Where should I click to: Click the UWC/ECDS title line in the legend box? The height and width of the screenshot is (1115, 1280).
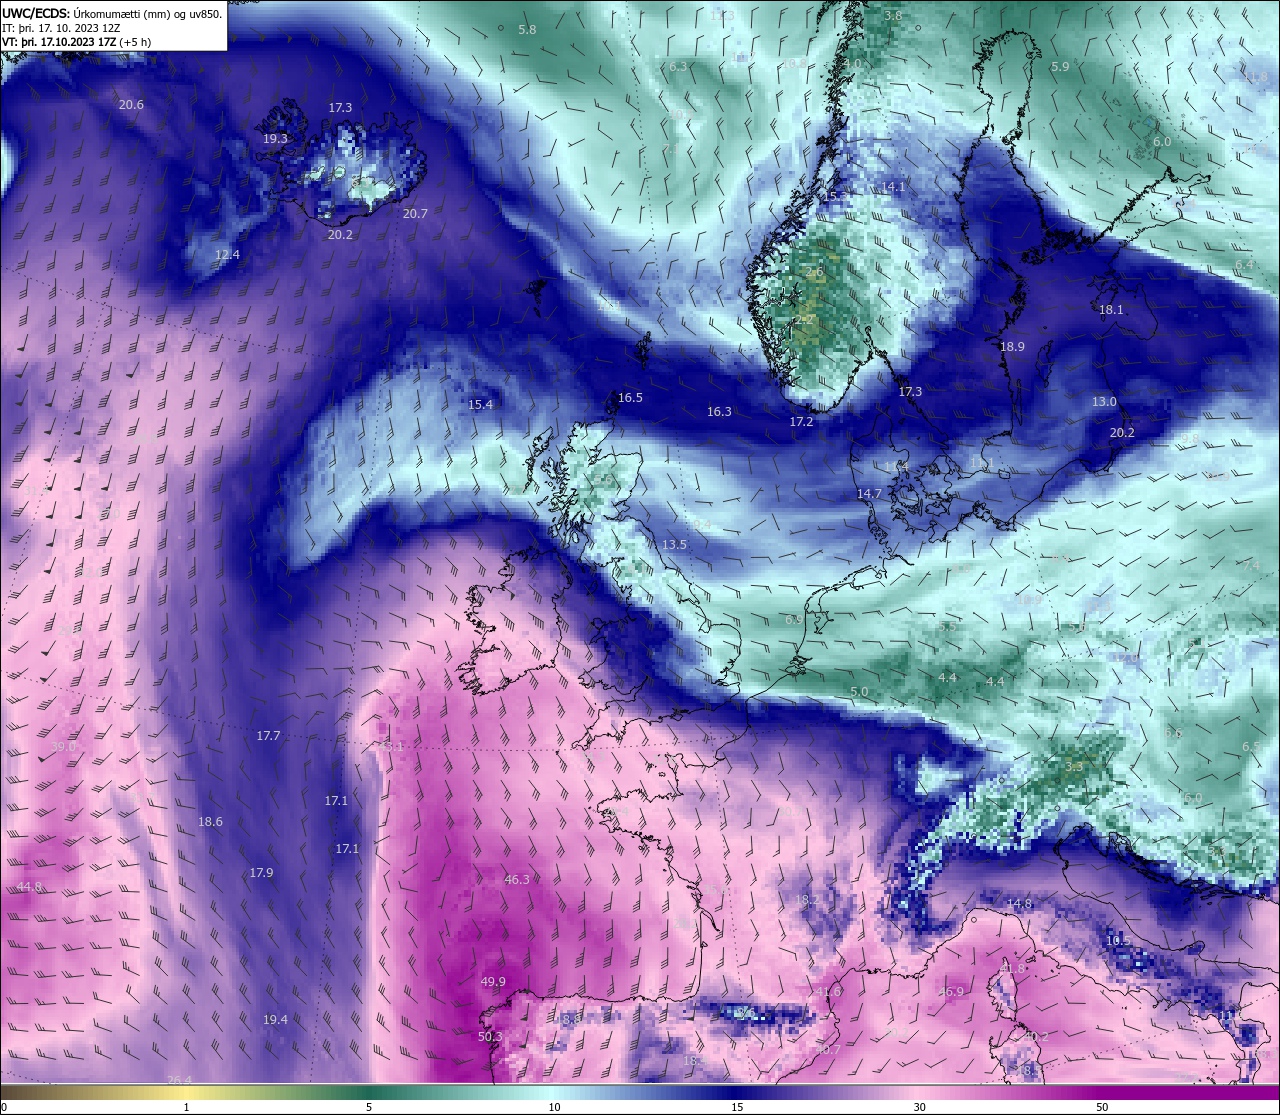[112, 14]
